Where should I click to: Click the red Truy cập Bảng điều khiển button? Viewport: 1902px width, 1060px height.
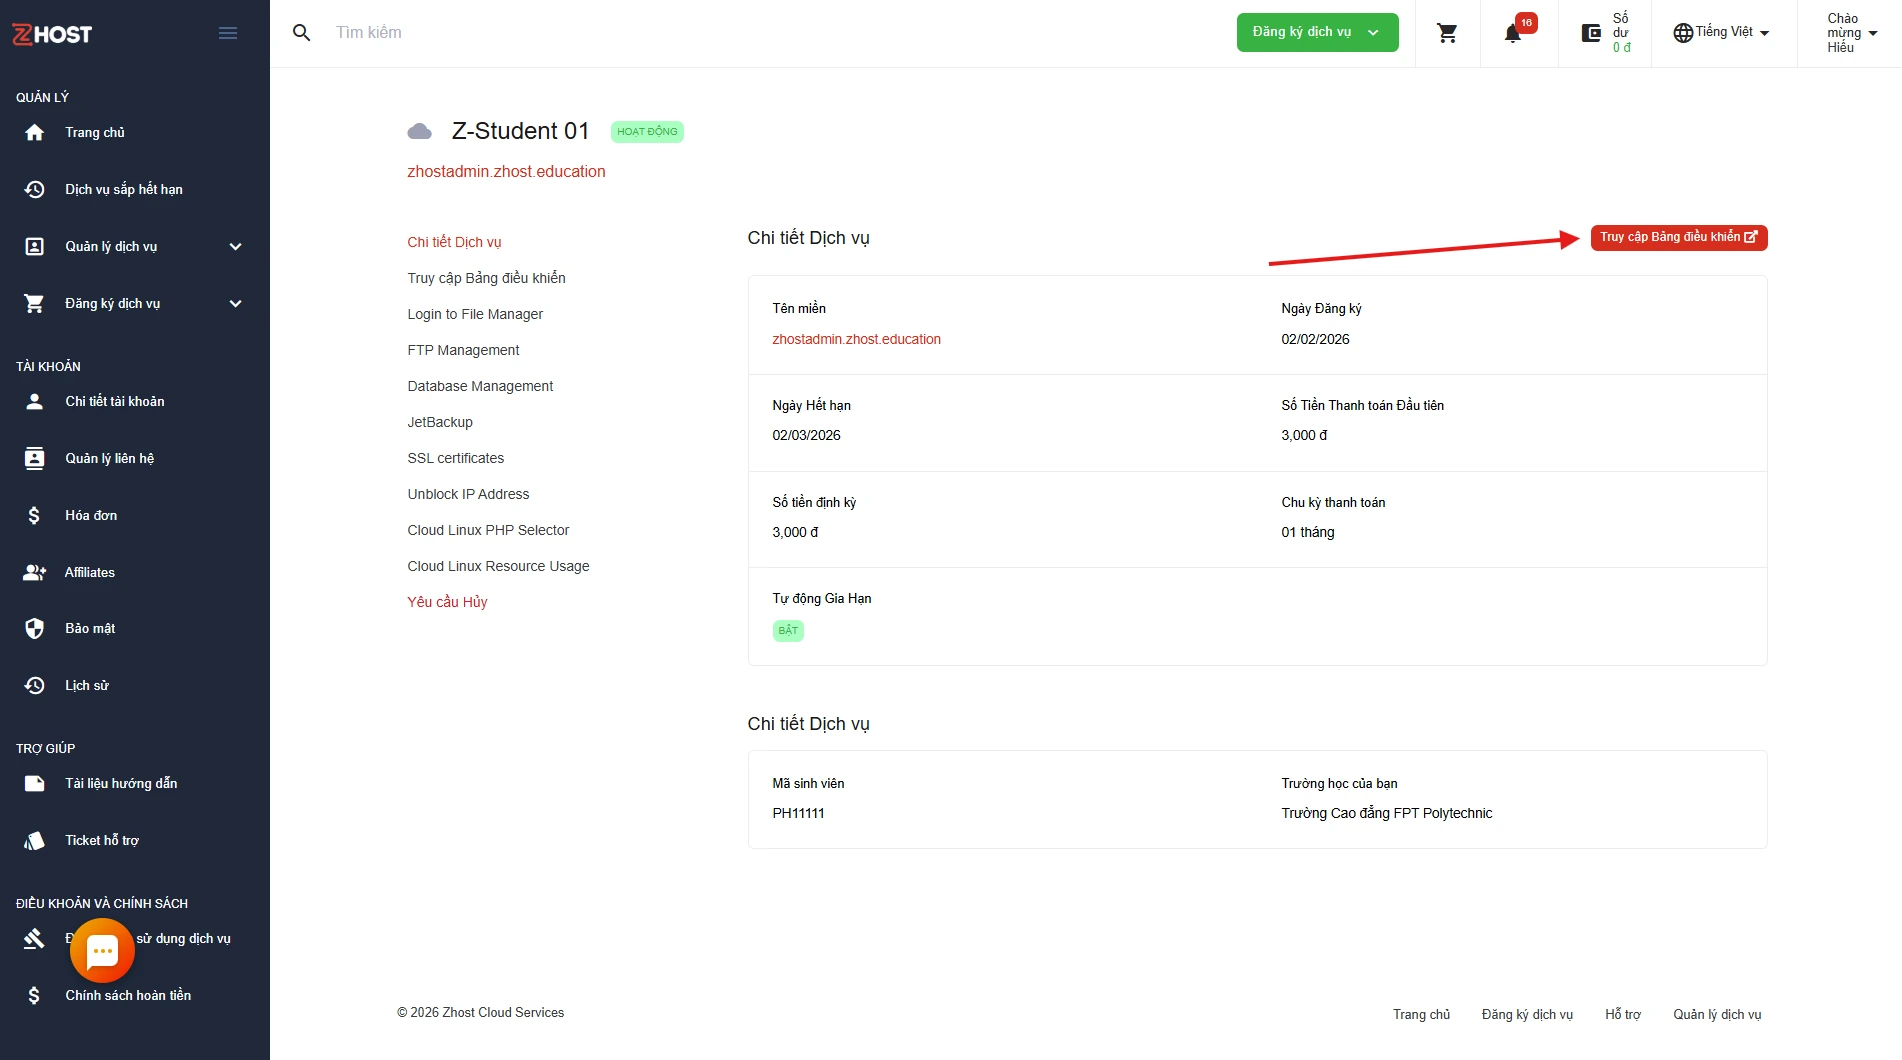point(1679,238)
